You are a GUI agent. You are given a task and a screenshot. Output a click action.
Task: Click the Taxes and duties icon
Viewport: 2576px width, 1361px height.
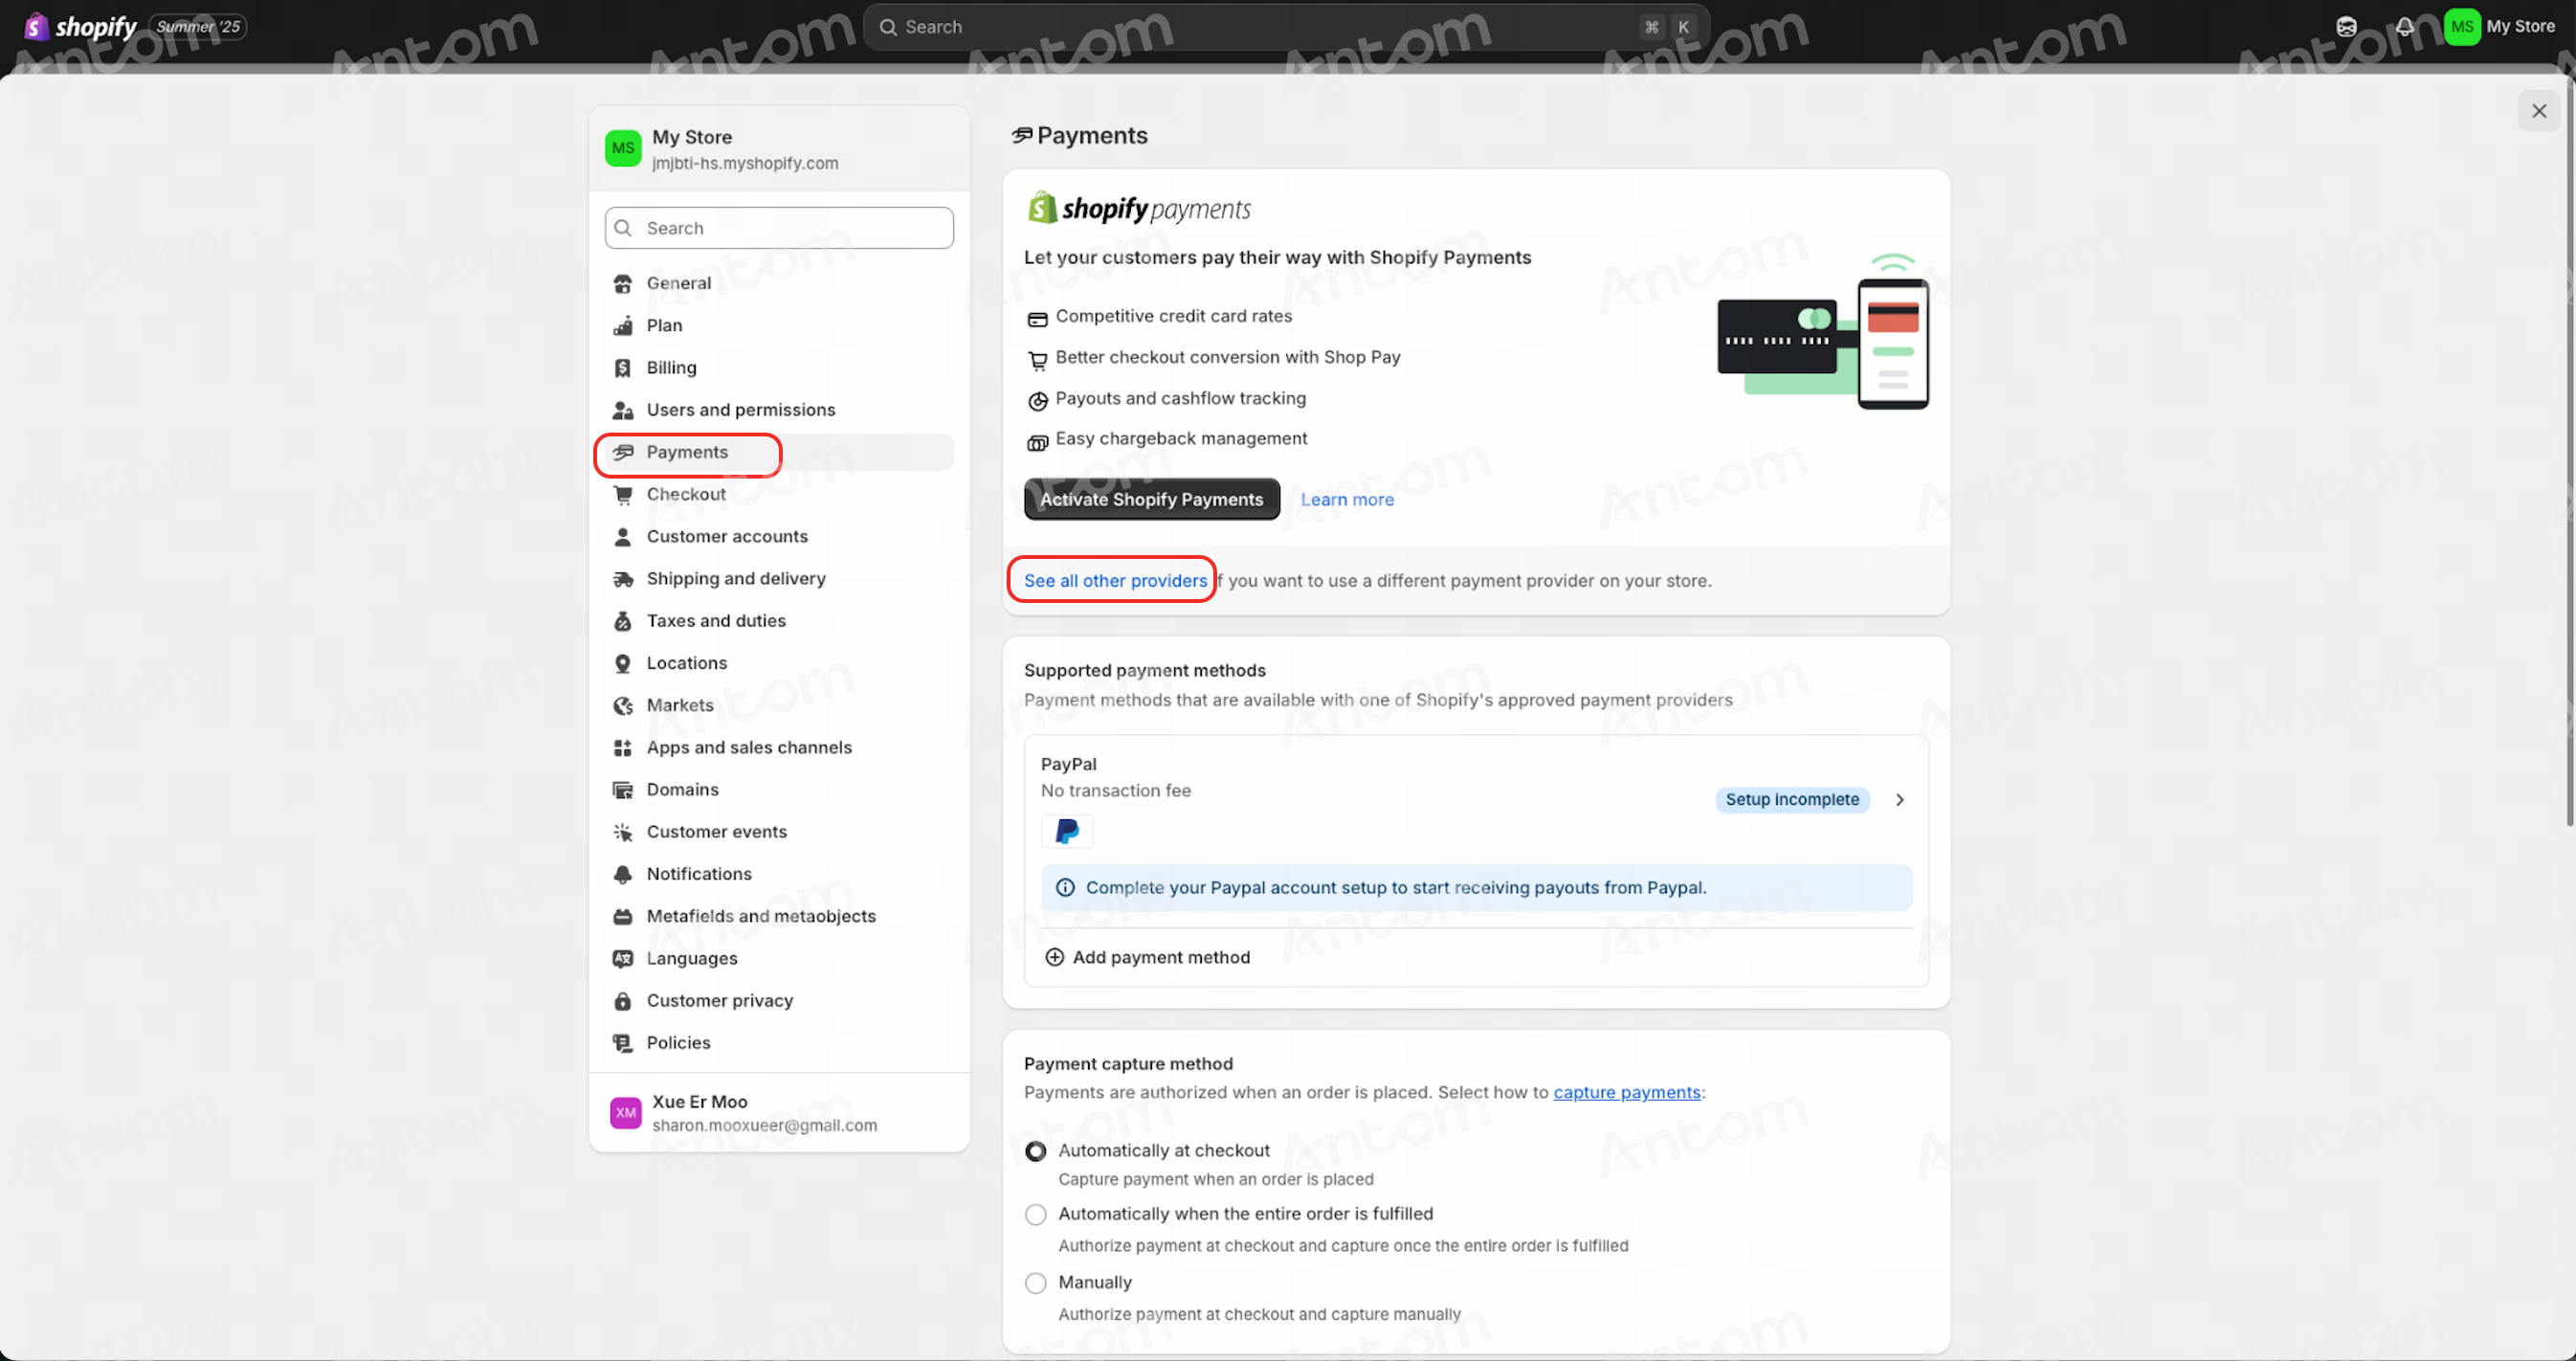point(623,621)
